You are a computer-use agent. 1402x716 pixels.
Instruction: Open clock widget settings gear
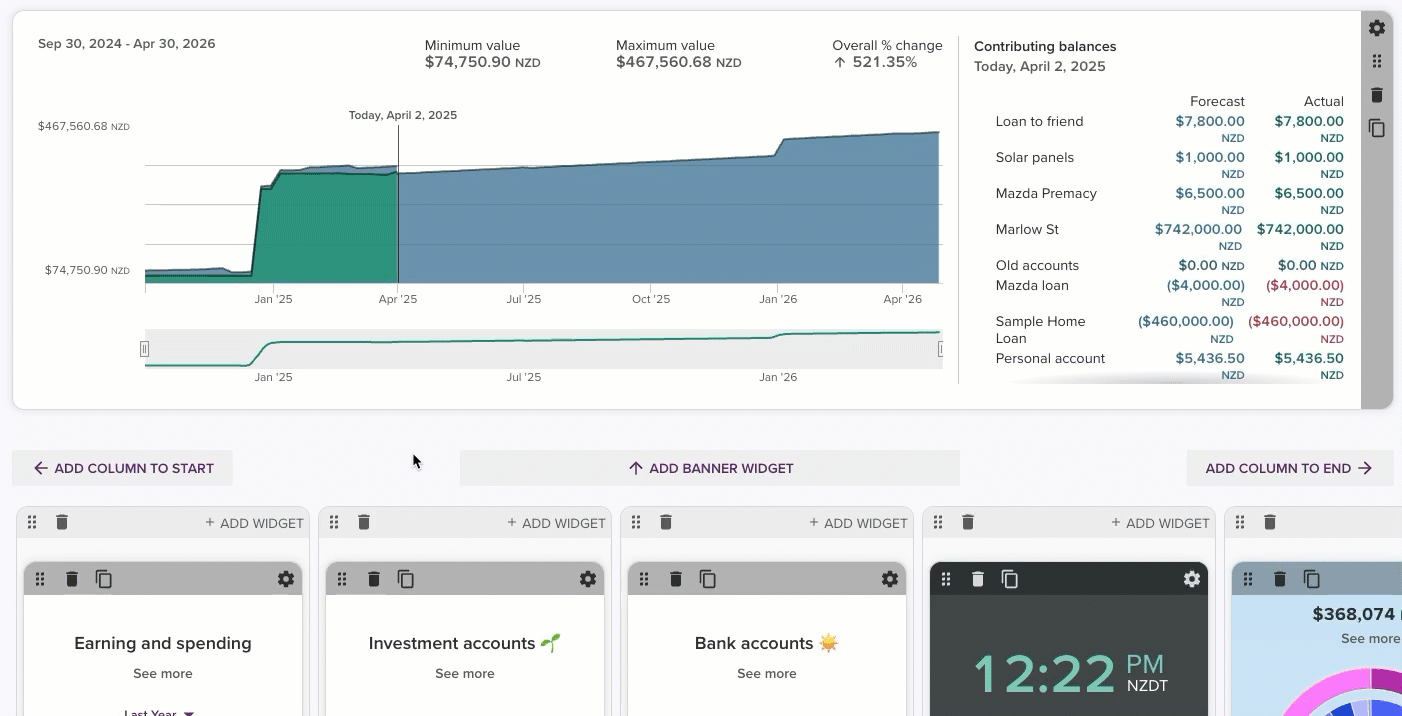pos(1192,579)
